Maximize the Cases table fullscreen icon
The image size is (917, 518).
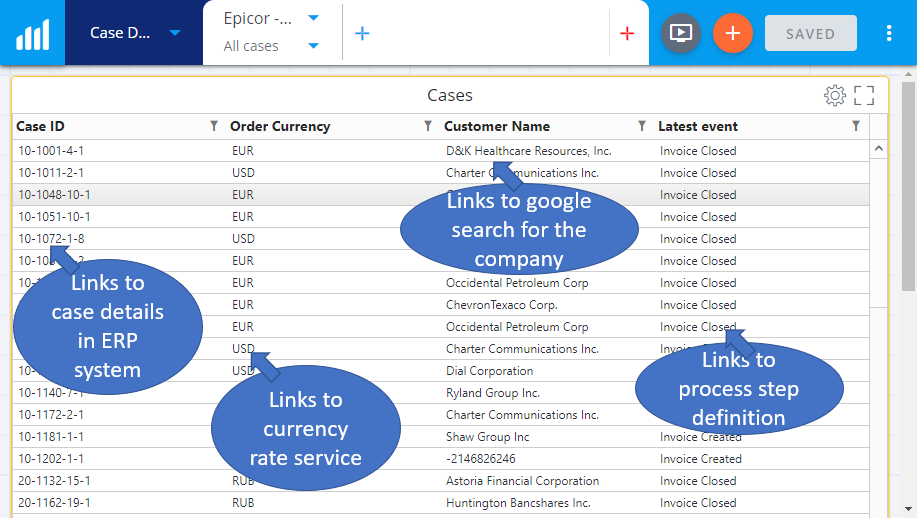(x=864, y=95)
